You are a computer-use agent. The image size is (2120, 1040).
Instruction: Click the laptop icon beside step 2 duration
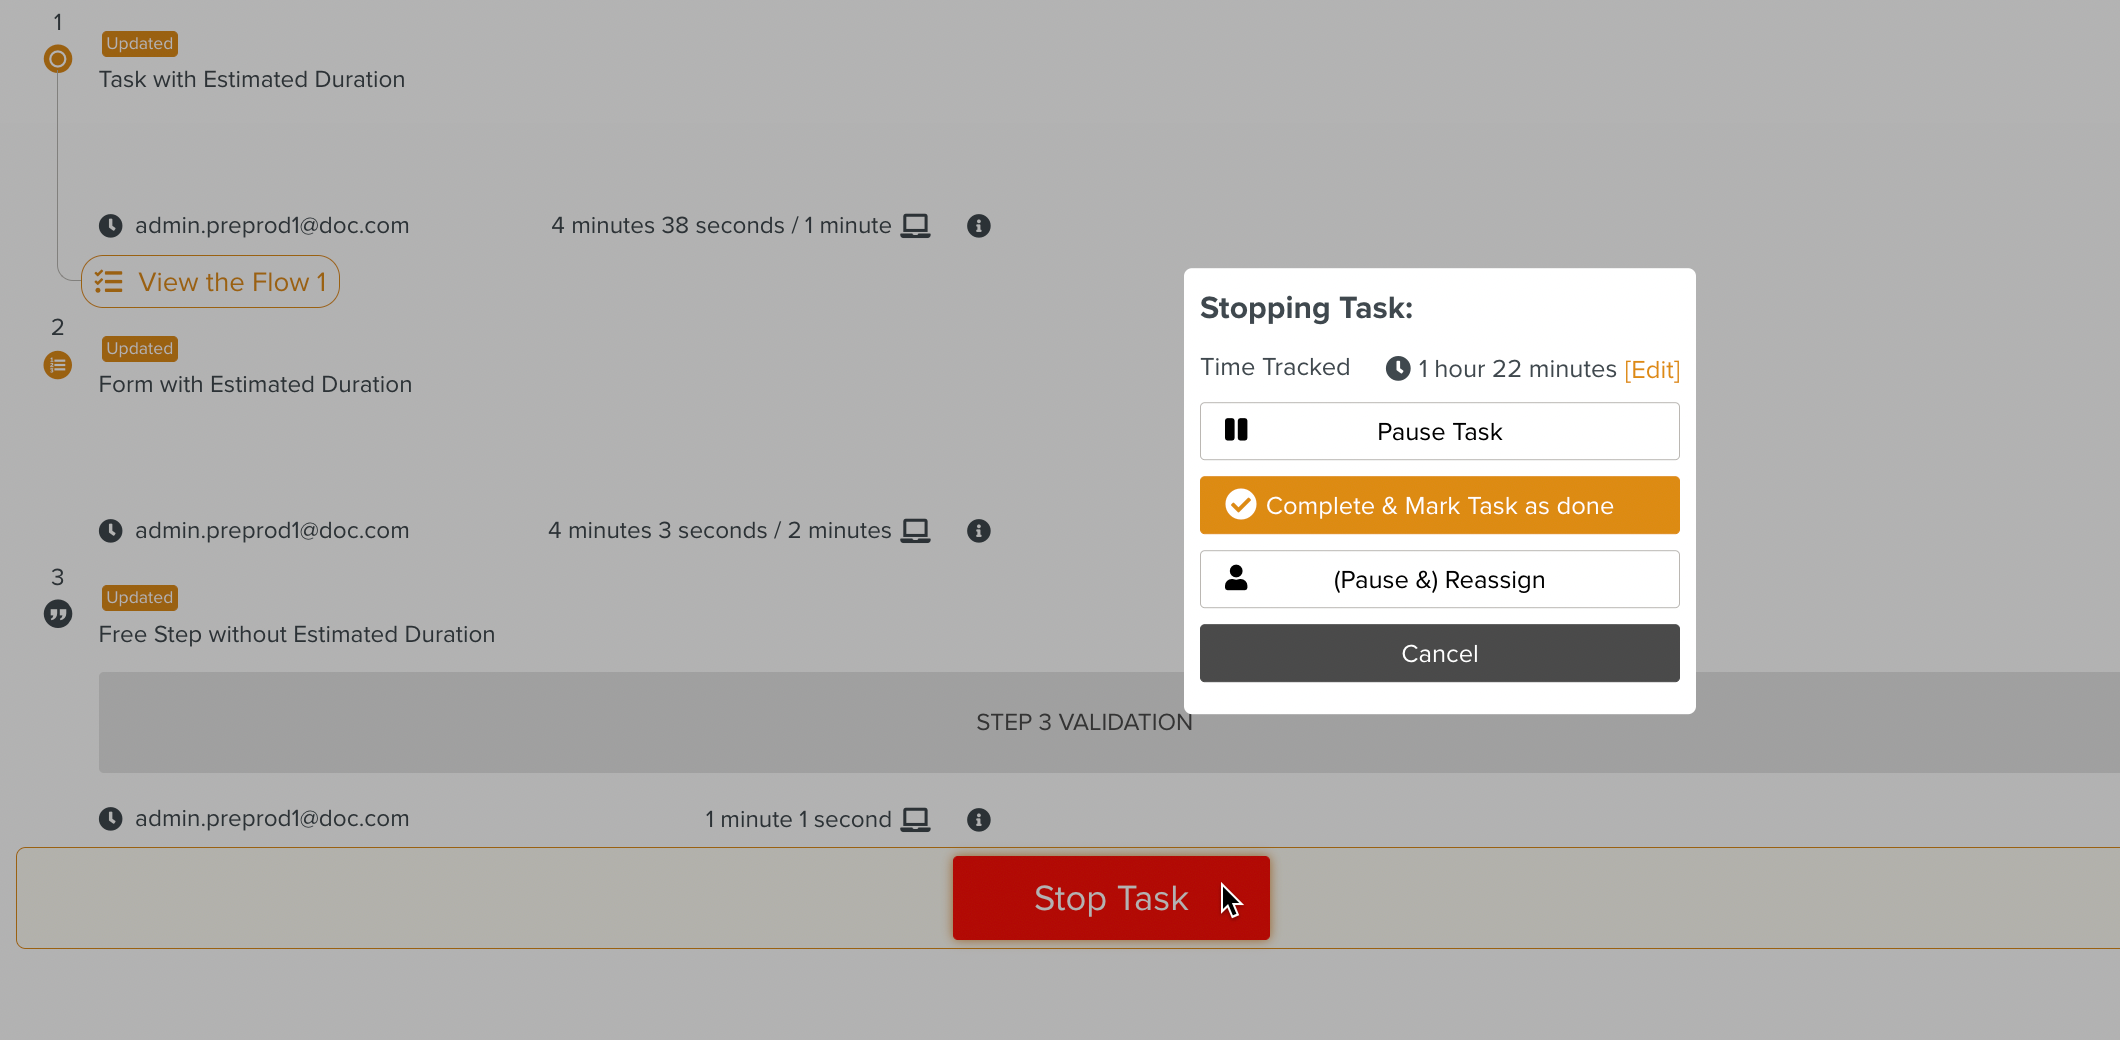915,531
